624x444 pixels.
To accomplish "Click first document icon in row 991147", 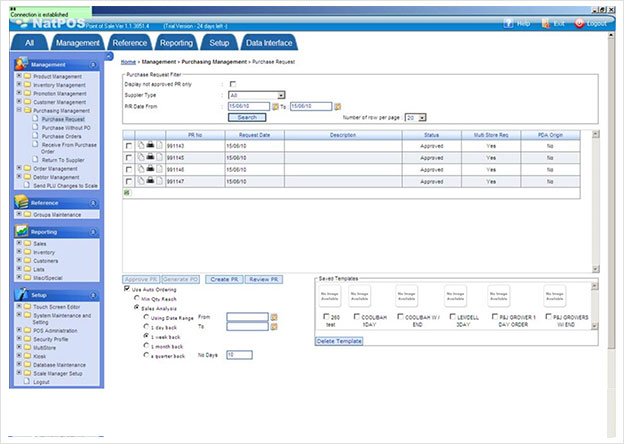I will (x=141, y=181).
